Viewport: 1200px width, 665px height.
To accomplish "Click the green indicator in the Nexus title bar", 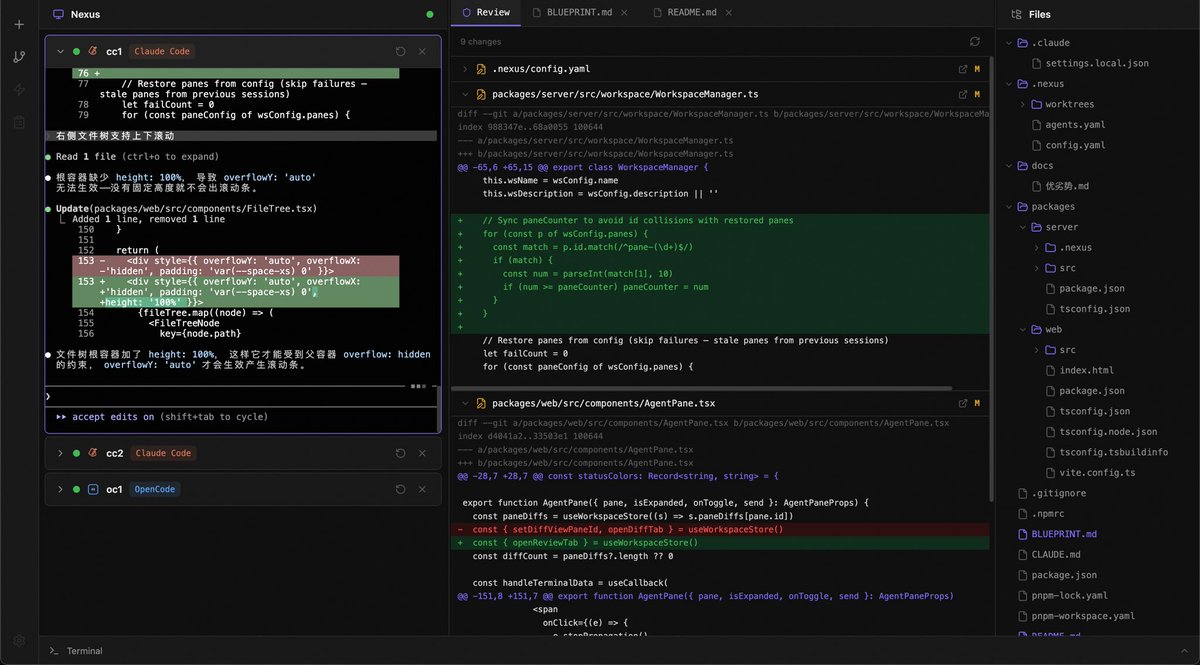I will [429, 13].
